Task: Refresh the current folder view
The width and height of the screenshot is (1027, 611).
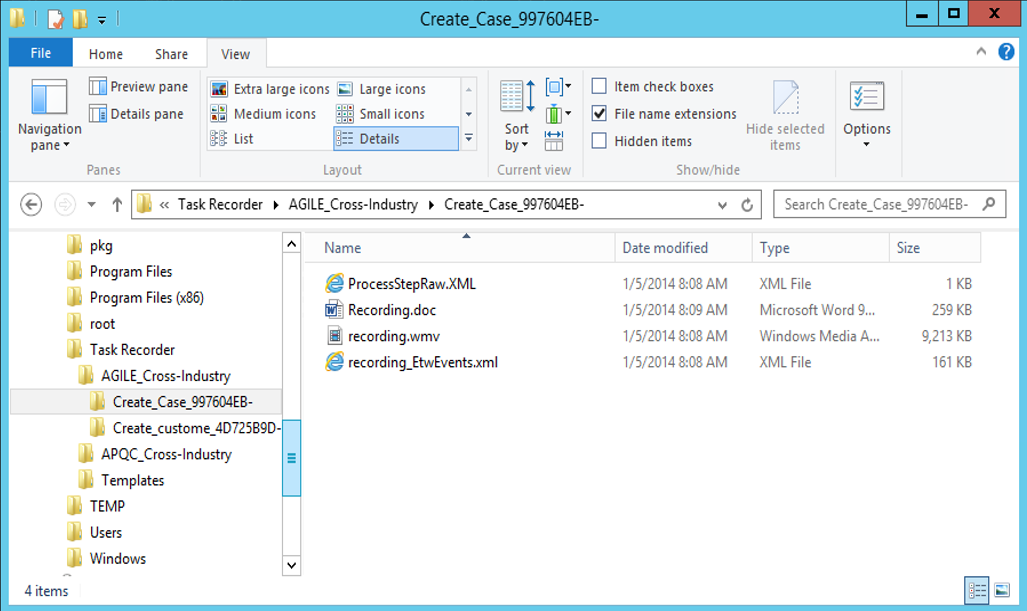Action: click(746, 205)
